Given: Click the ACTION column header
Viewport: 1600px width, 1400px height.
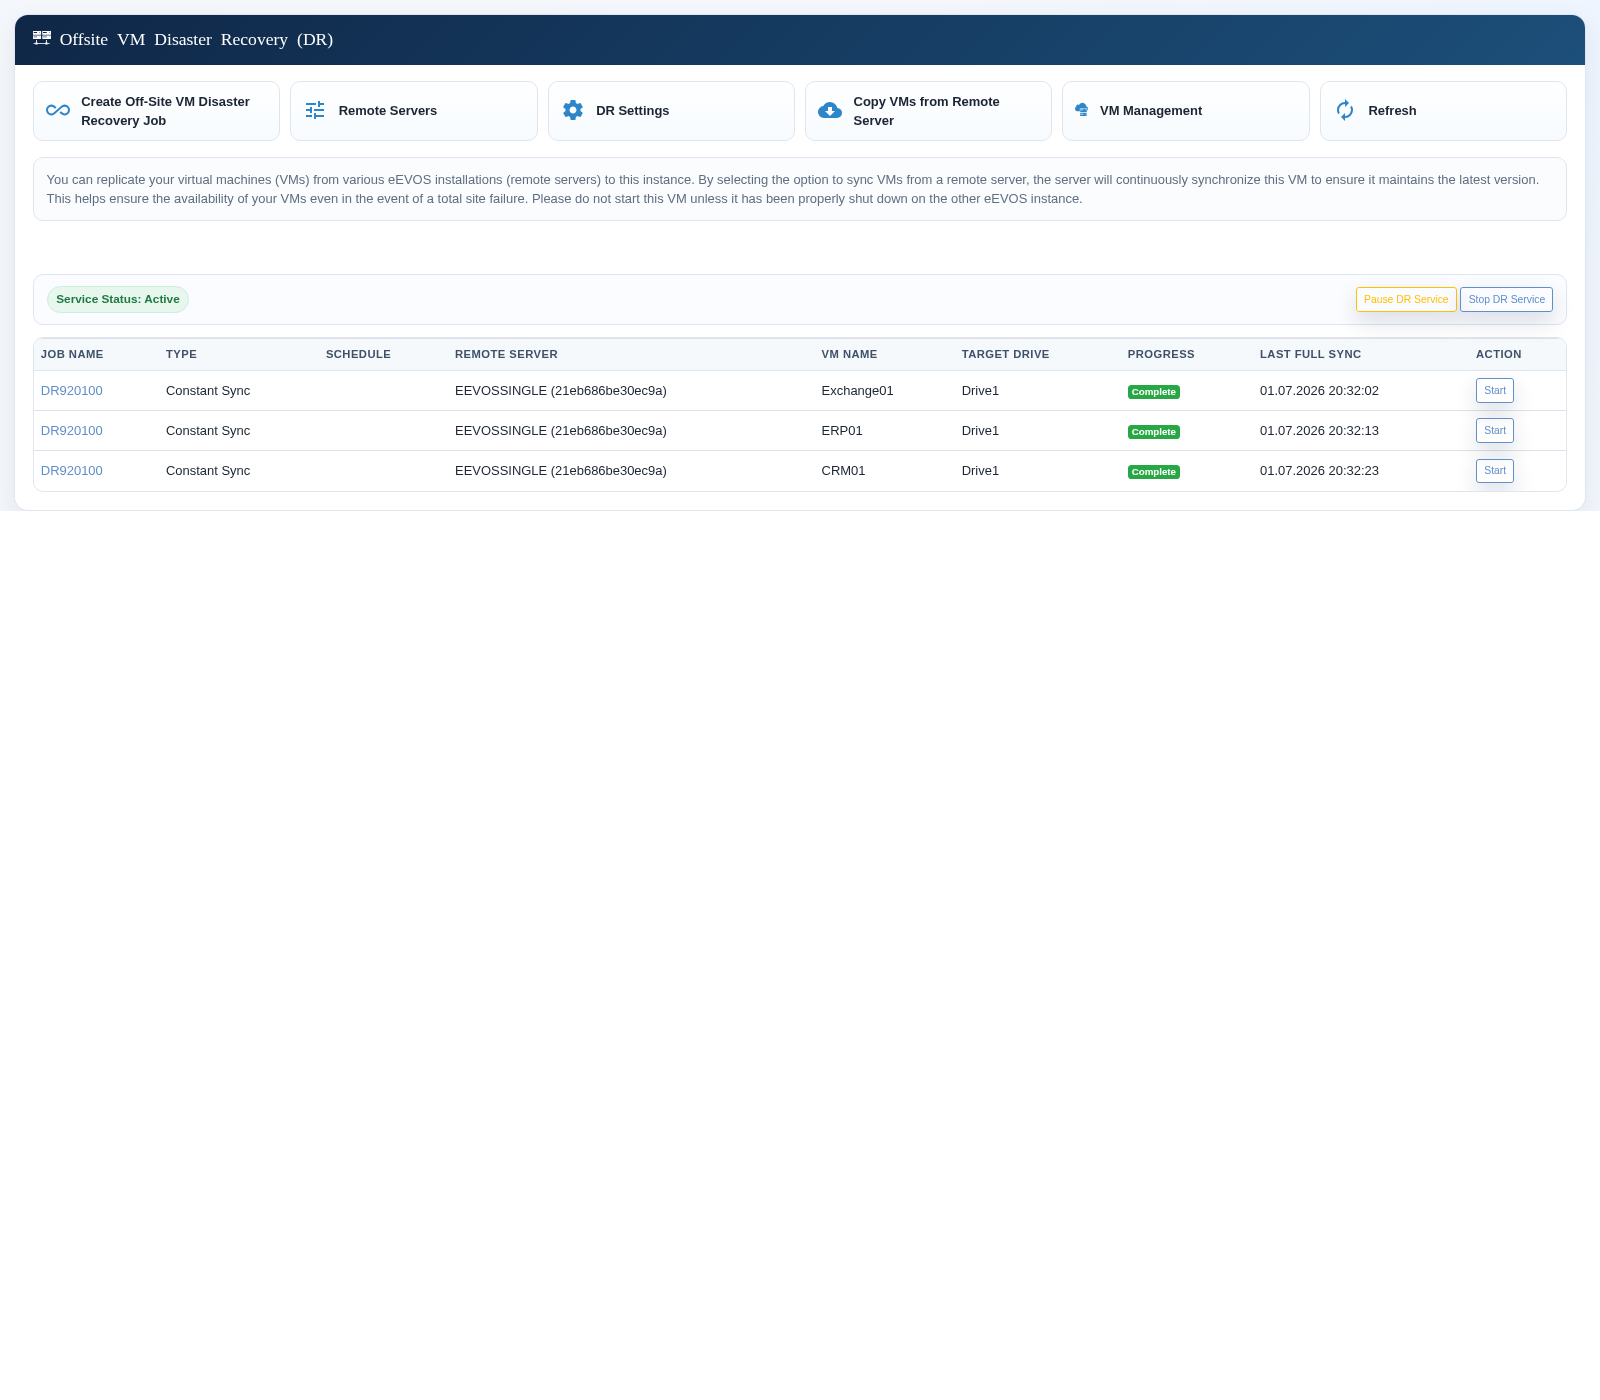Looking at the screenshot, I should [x=1498, y=355].
